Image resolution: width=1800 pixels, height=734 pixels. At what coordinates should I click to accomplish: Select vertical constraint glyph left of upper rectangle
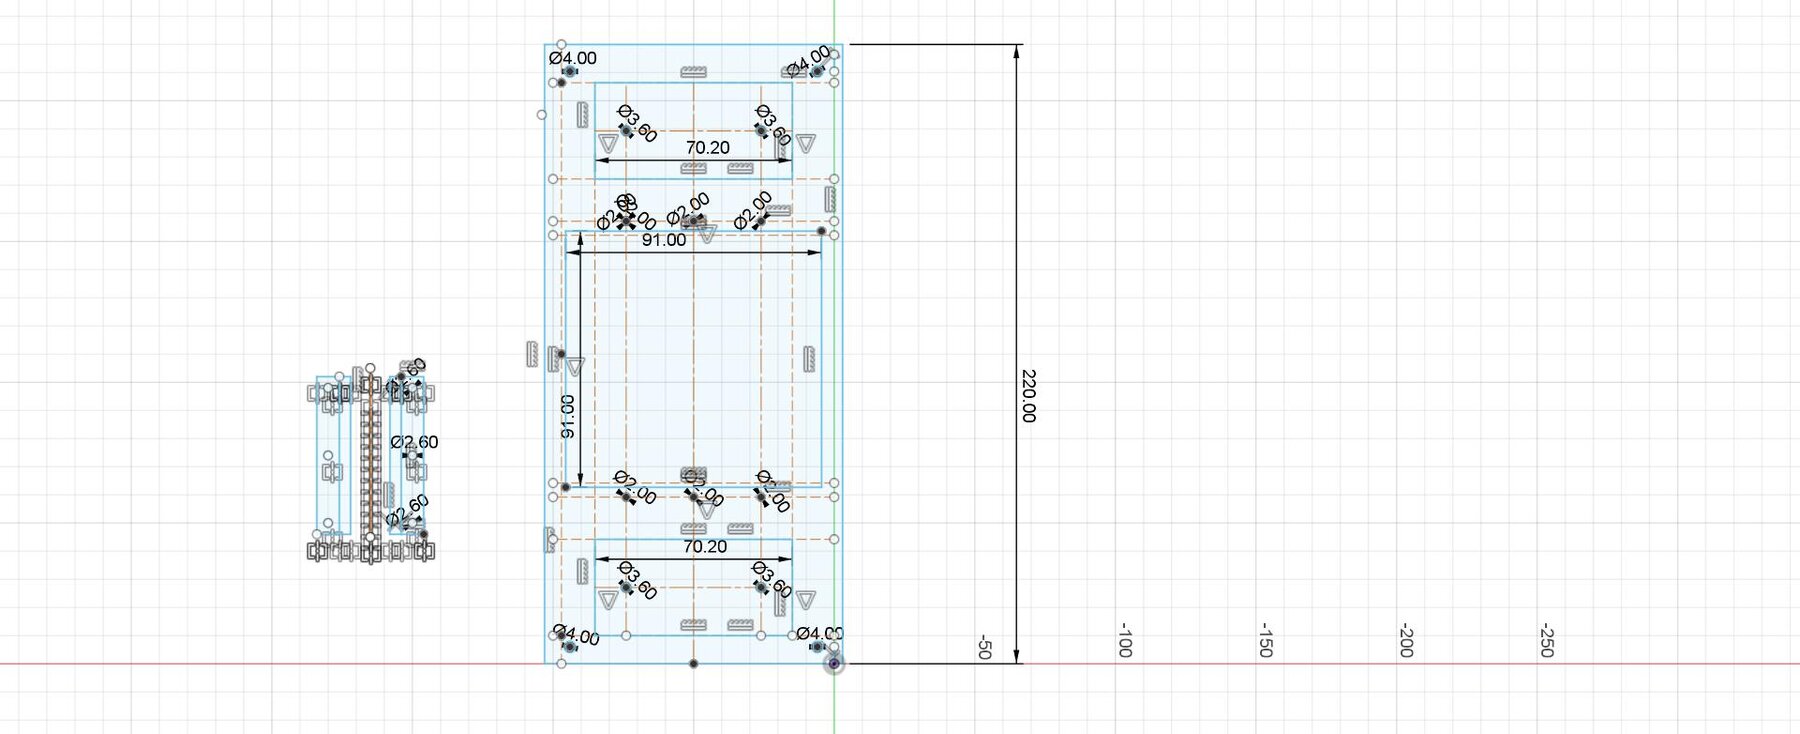coord(581,115)
